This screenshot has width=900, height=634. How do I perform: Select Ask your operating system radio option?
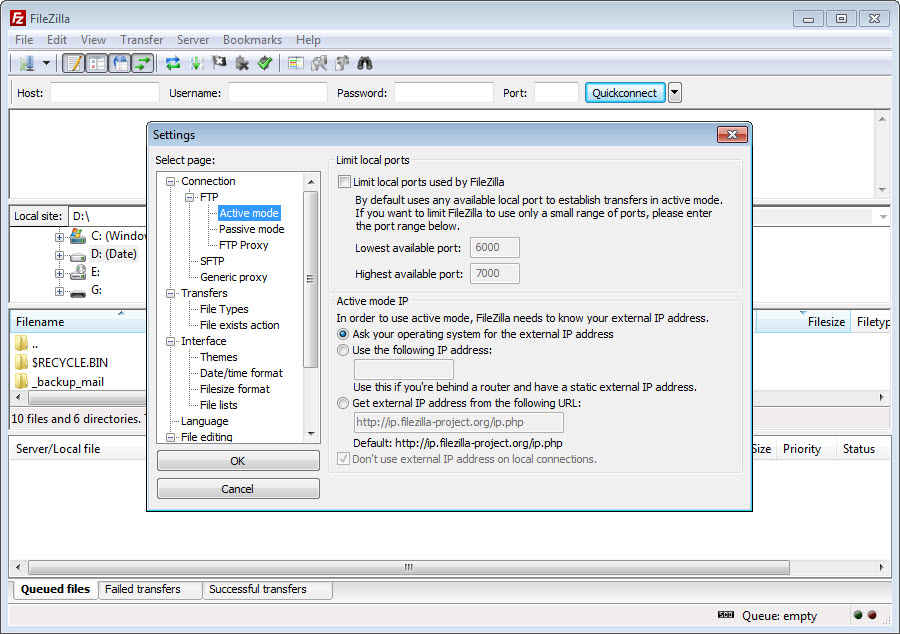(343, 334)
